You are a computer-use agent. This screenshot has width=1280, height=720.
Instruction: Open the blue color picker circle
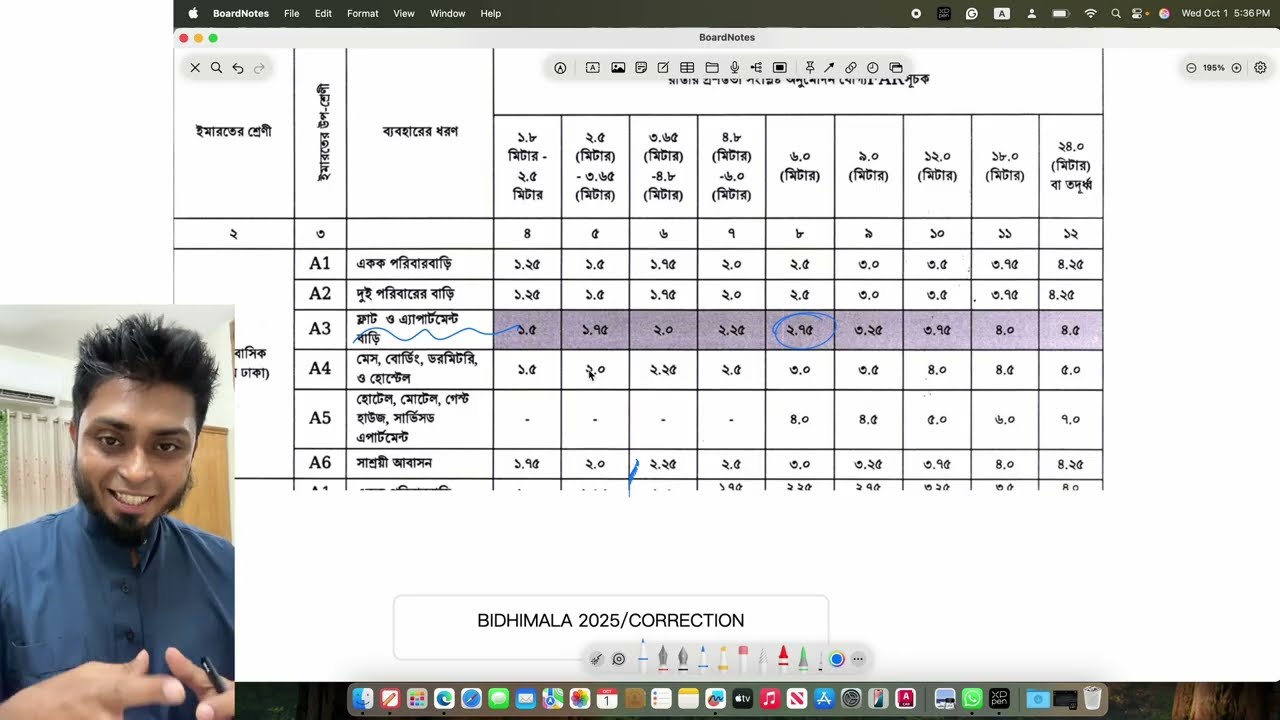837,659
